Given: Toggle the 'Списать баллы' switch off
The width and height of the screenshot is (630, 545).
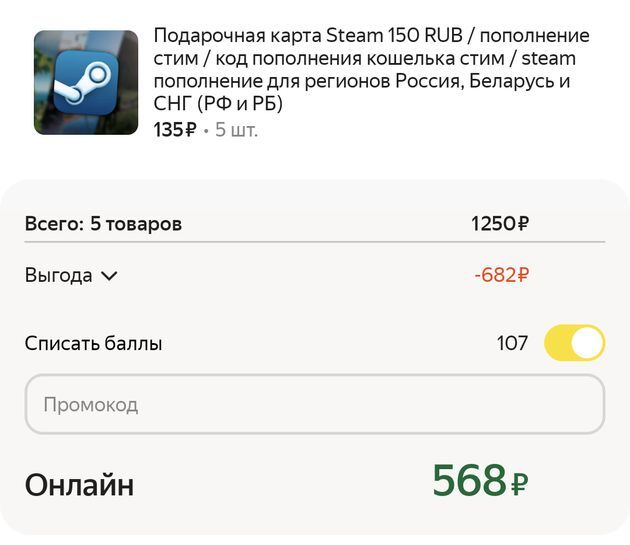Looking at the screenshot, I should tap(574, 343).
